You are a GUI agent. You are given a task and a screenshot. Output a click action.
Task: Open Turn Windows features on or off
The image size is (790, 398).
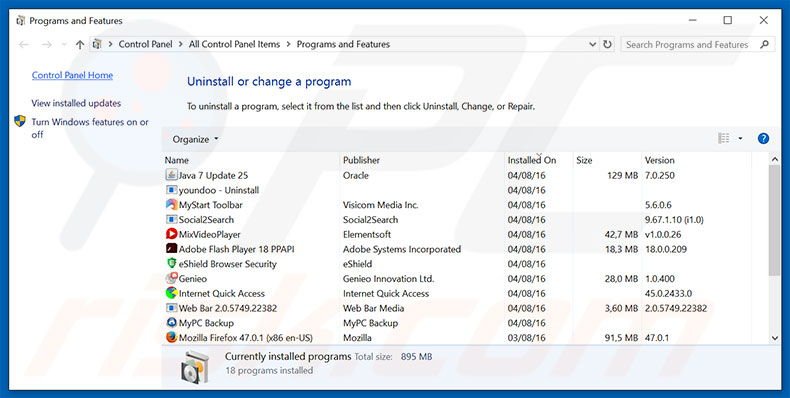tap(90, 128)
